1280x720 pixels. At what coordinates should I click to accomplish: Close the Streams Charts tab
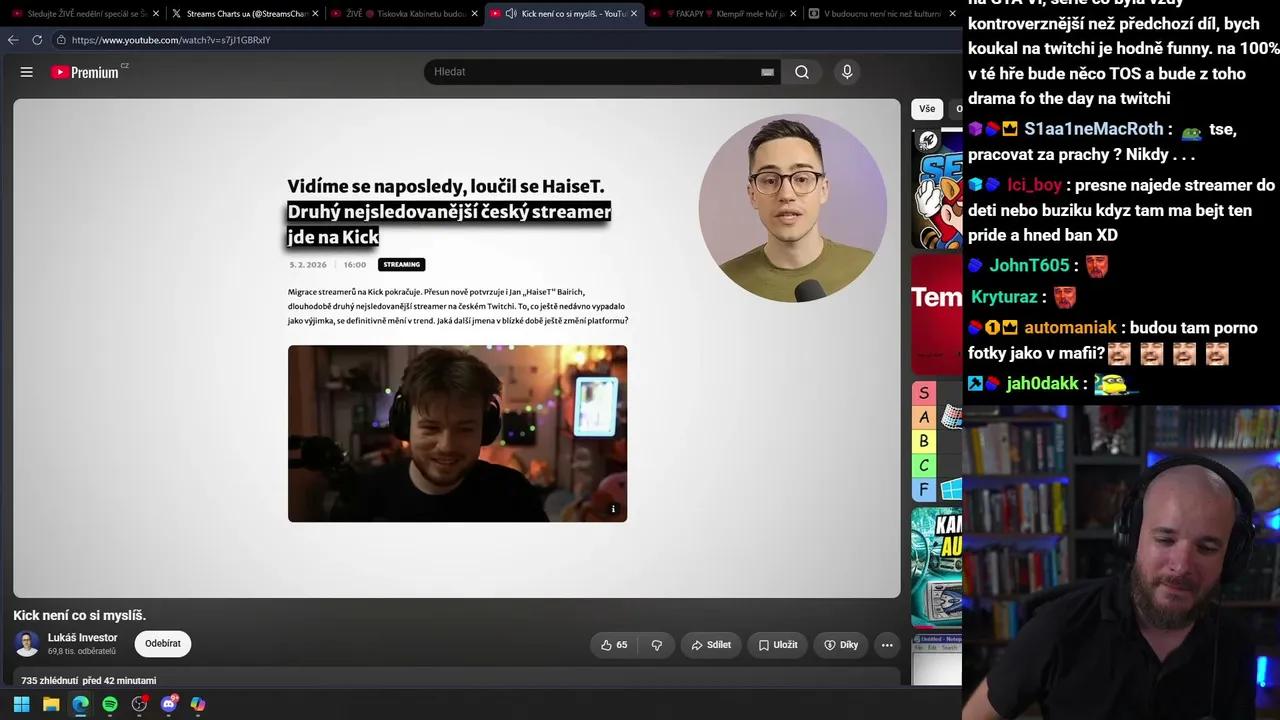click(x=315, y=14)
